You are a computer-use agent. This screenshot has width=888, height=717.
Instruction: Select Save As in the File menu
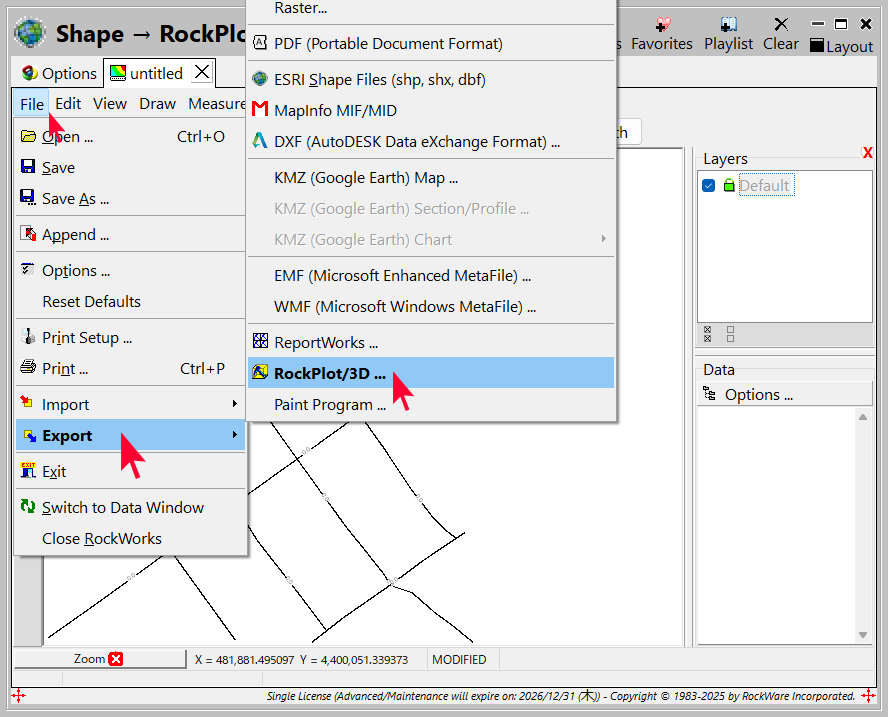pos(75,198)
